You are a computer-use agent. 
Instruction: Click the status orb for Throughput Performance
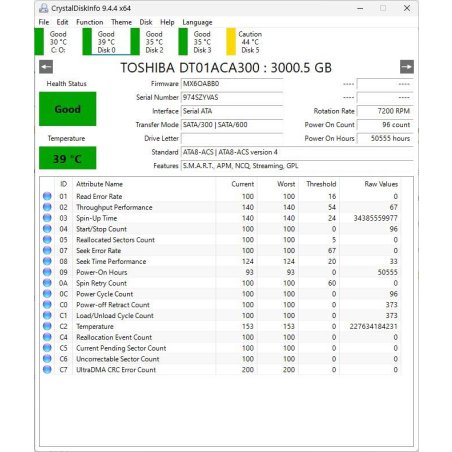[x=47, y=207]
